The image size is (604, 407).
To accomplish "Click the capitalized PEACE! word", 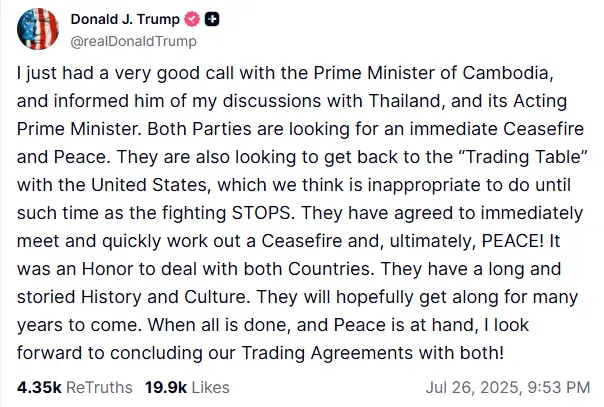I will (x=513, y=241).
